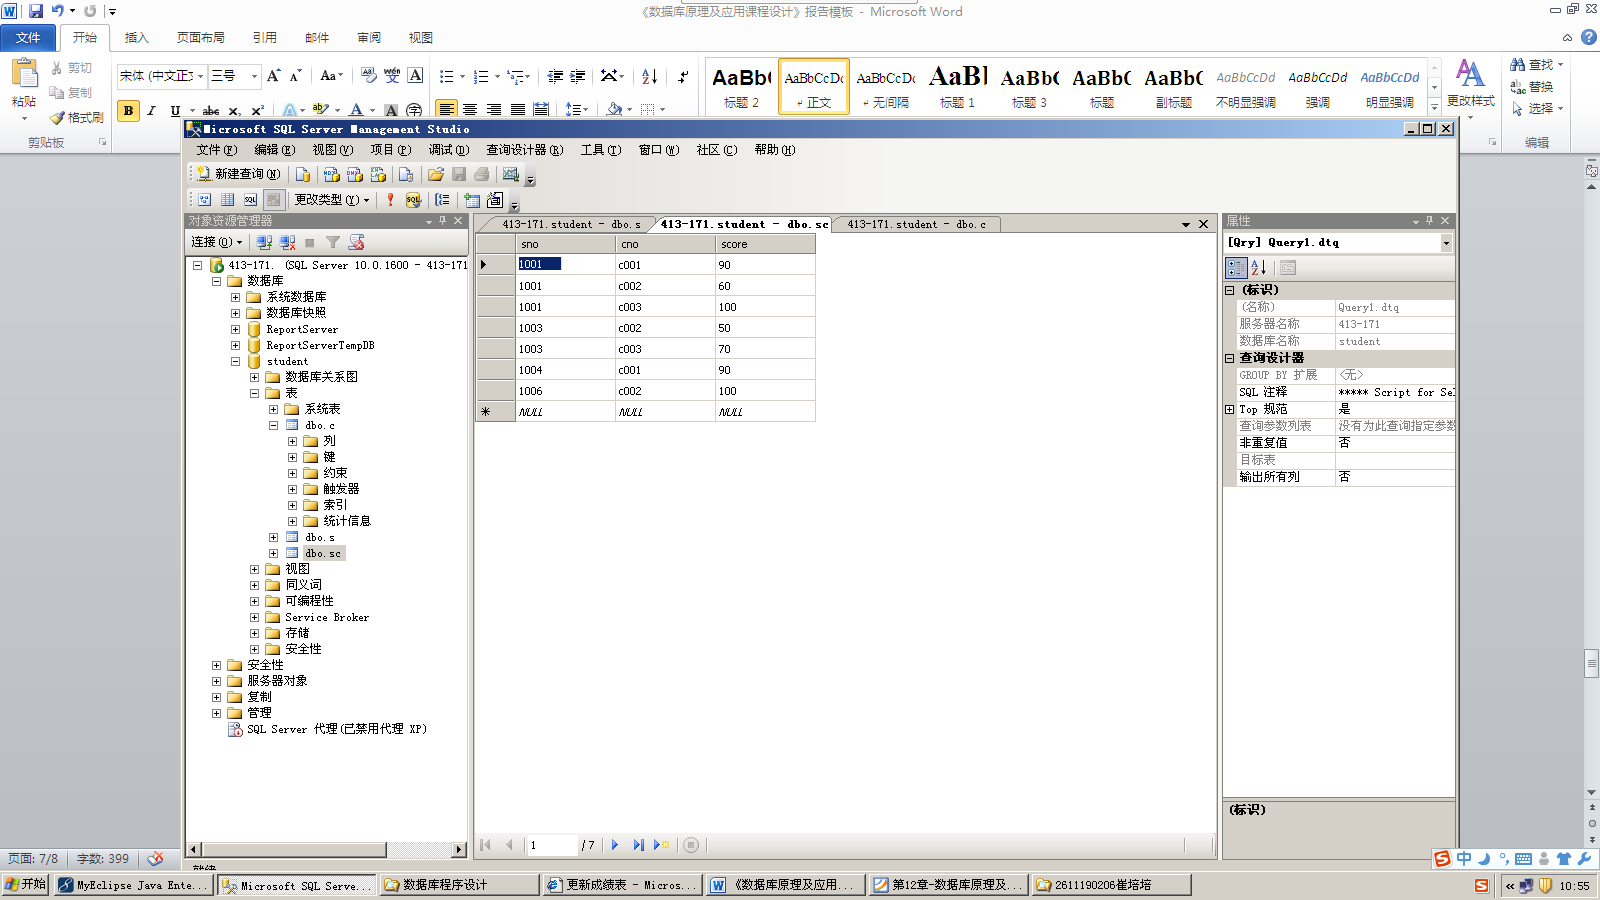Click the Disconnect icon in Object Explorer
Viewport: 1600px width, 900px height.
pos(288,242)
